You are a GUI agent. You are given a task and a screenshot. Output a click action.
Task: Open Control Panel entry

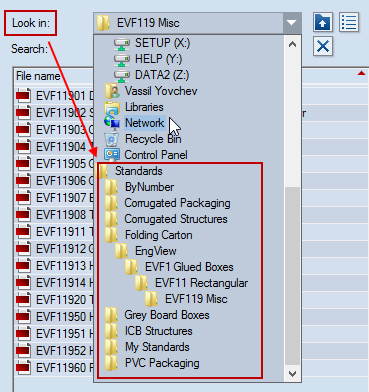click(146, 155)
